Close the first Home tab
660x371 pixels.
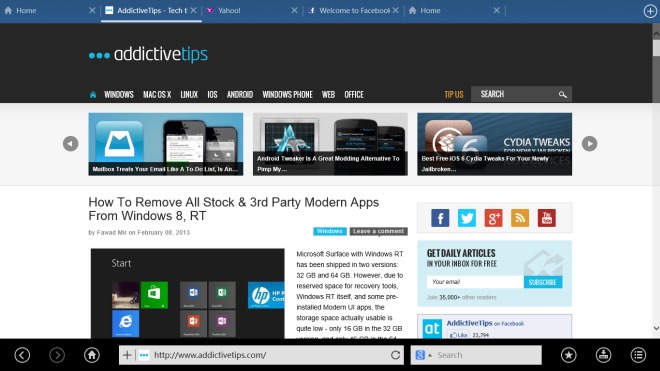click(92, 11)
